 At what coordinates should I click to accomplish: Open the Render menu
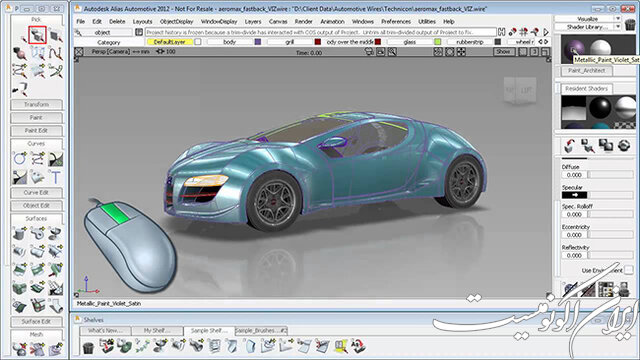click(303, 21)
